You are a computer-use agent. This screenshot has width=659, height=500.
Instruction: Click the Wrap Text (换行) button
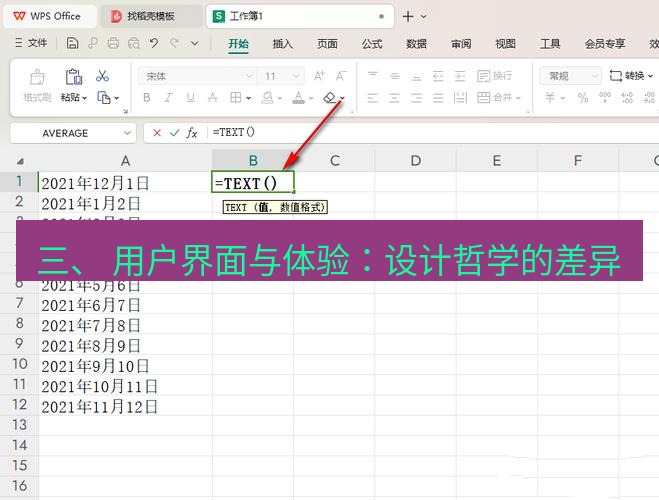495,76
